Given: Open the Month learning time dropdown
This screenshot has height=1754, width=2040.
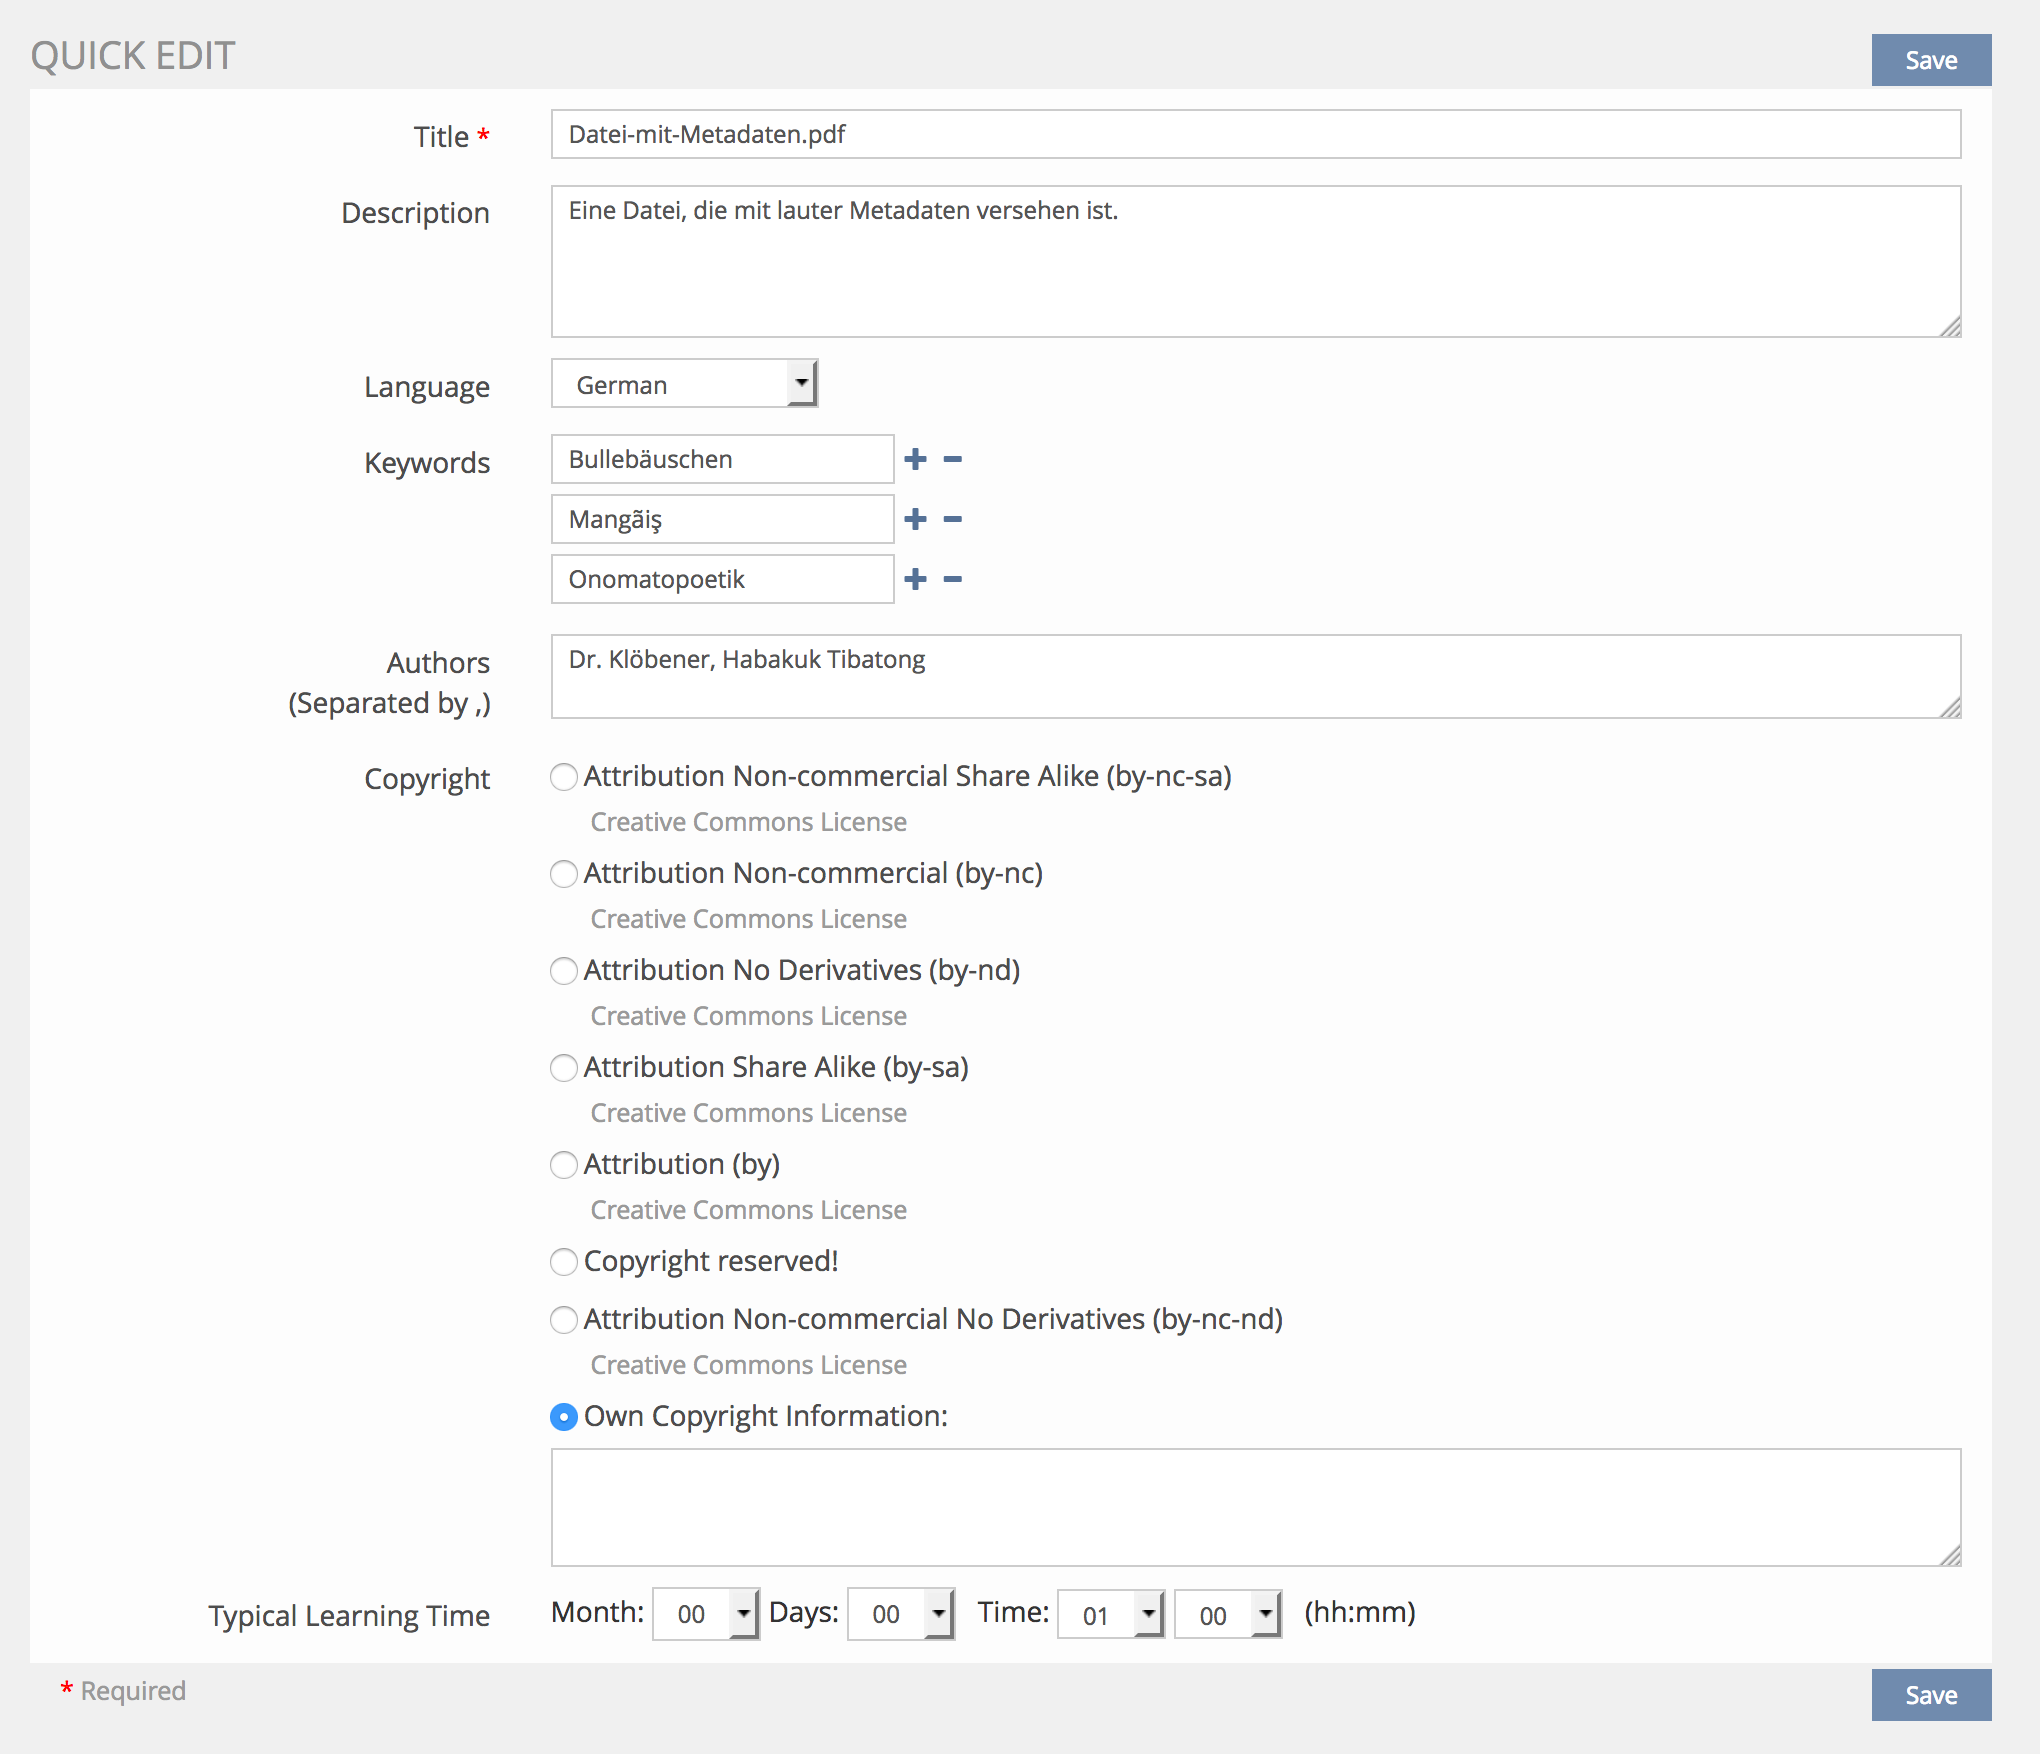Looking at the screenshot, I should tap(706, 1614).
